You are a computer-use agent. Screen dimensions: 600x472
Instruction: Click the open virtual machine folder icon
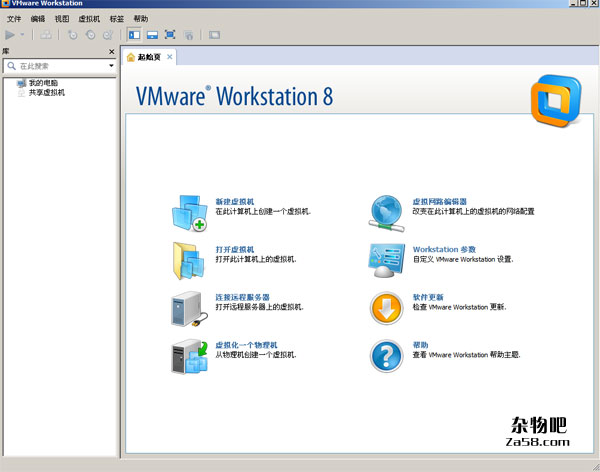click(189, 261)
